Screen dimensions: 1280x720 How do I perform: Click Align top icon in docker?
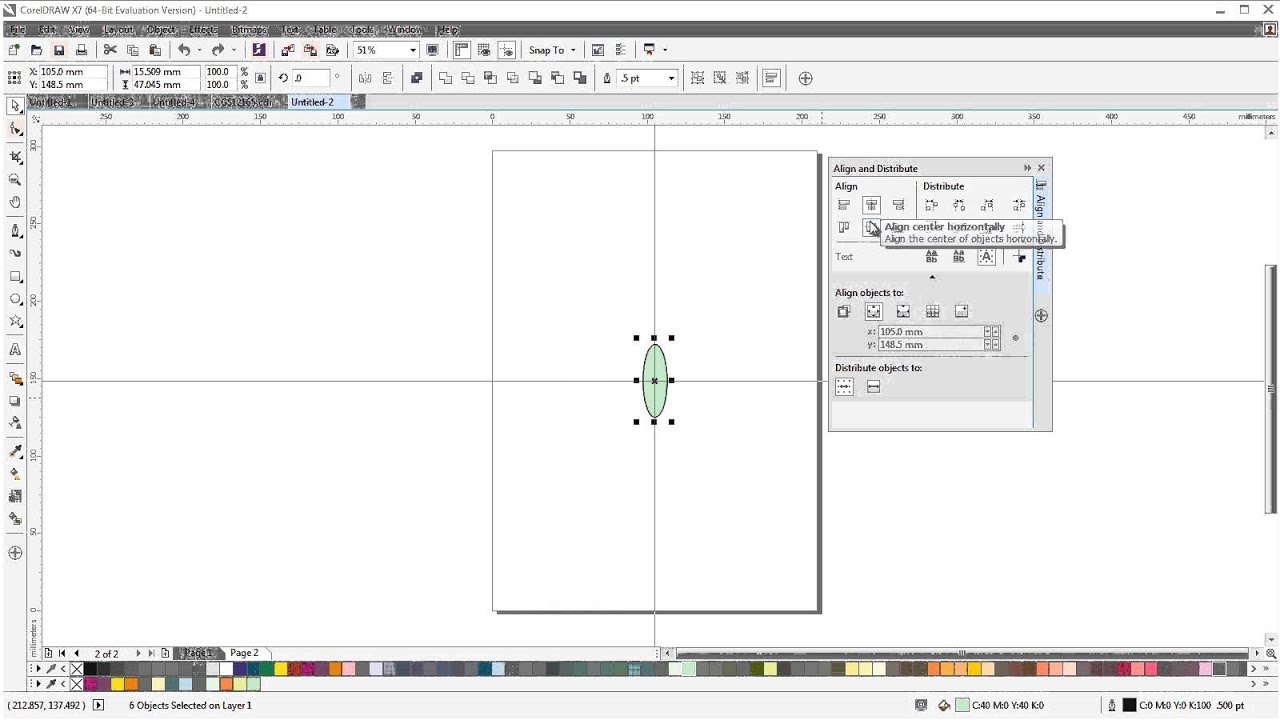844,228
